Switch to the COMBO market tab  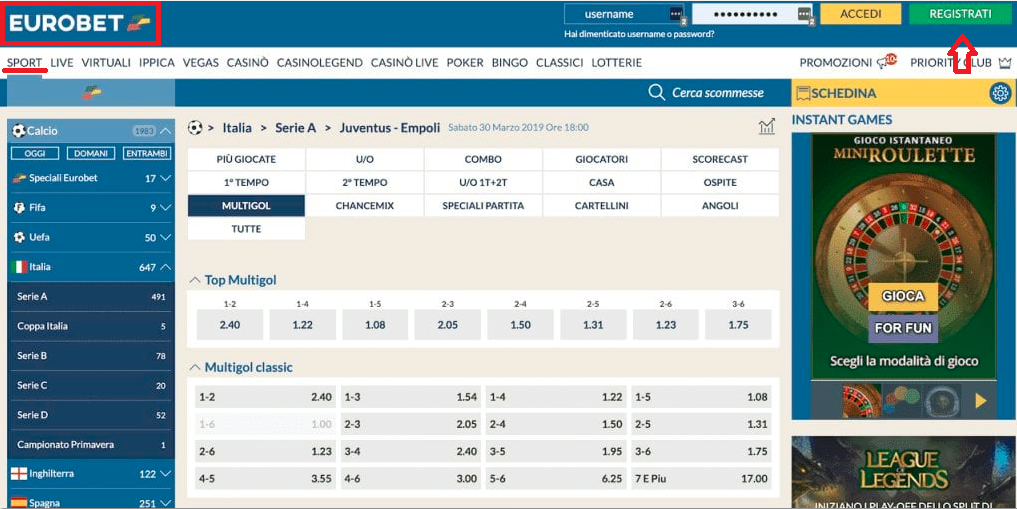point(483,160)
